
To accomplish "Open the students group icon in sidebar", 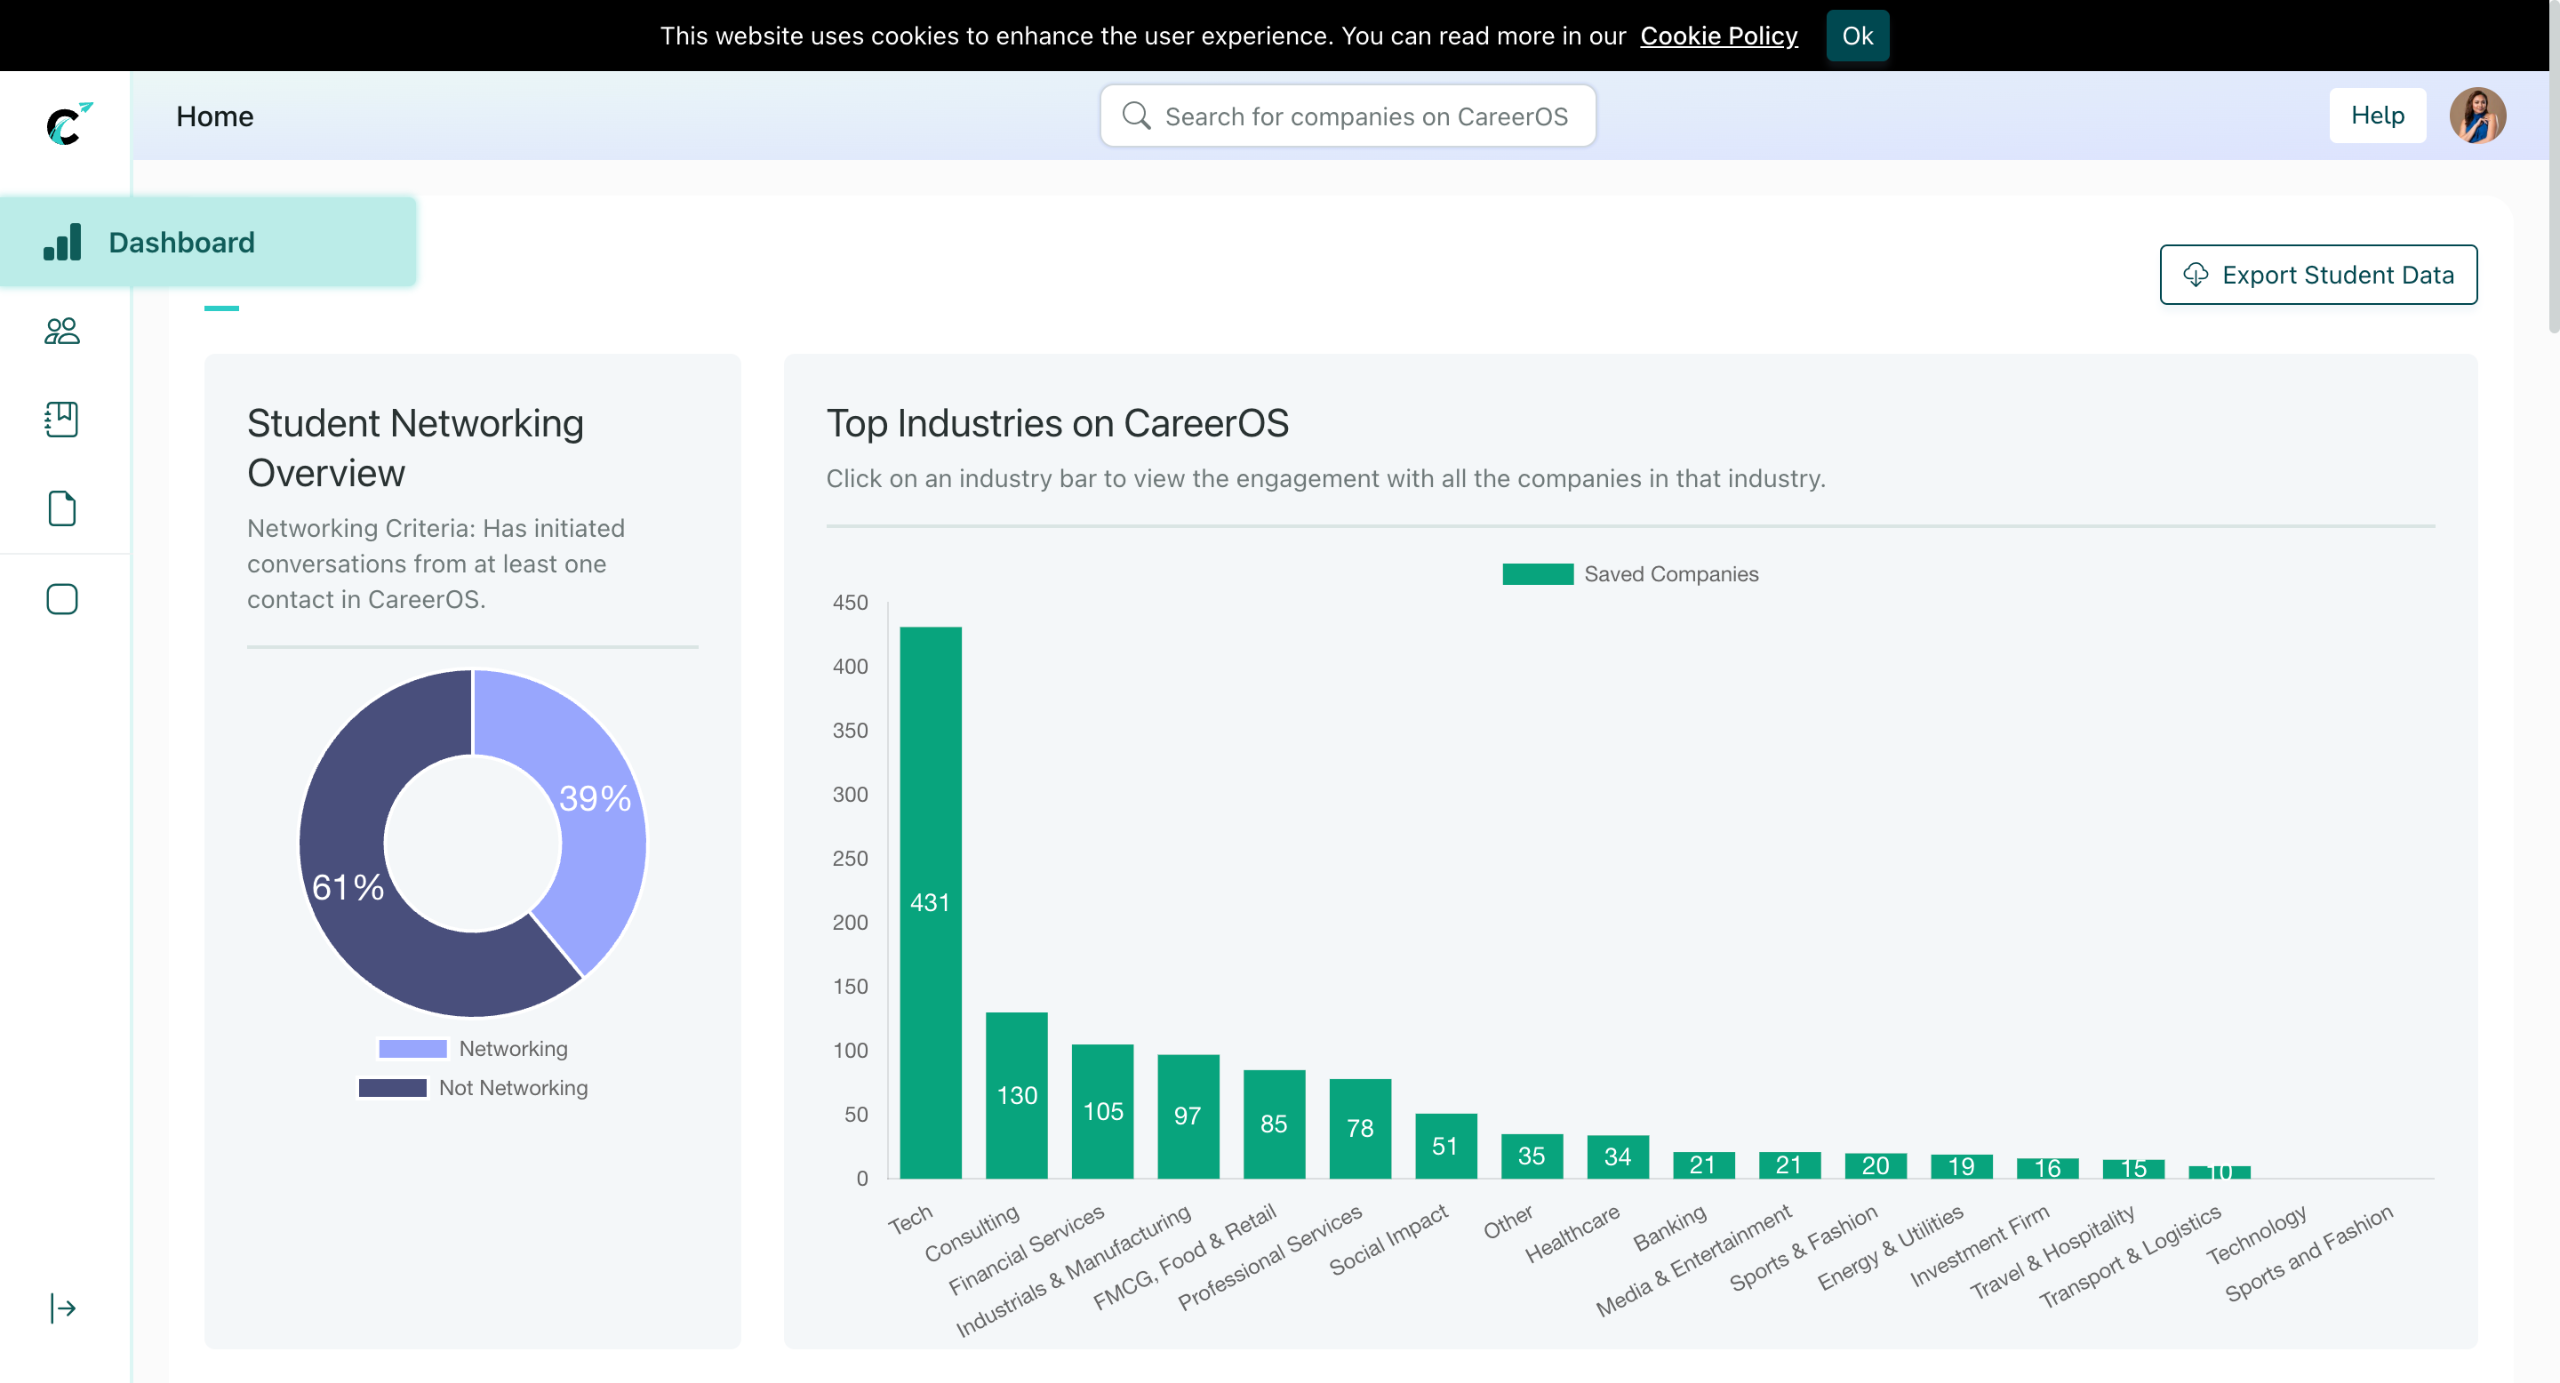I will (62, 331).
